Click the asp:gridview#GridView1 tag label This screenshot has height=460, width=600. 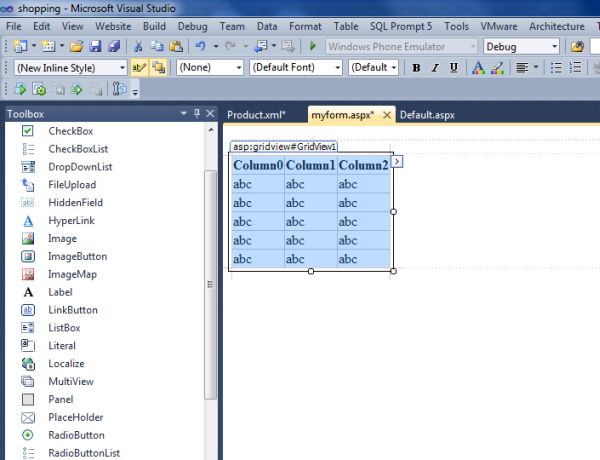pyautogui.click(x=284, y=147)
